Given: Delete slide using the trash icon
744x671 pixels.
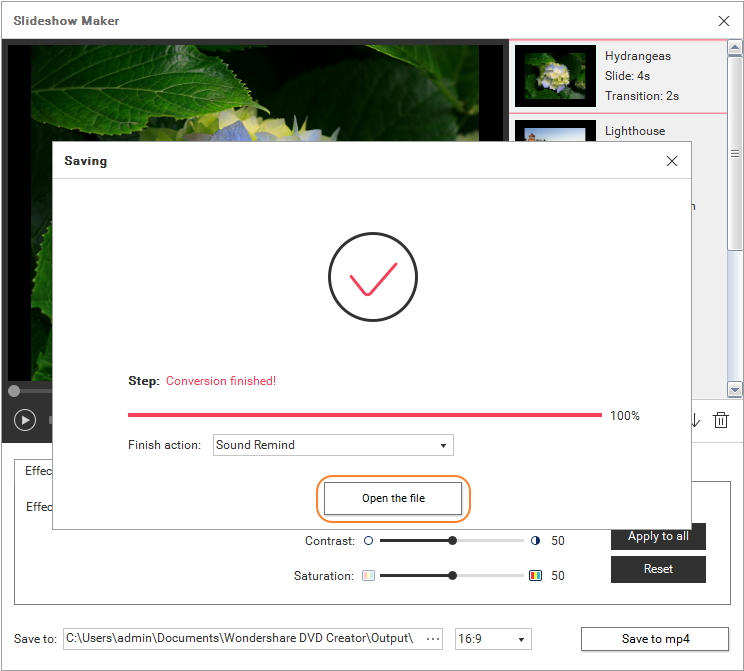Looking at the screenshot, I should [720, 420].
